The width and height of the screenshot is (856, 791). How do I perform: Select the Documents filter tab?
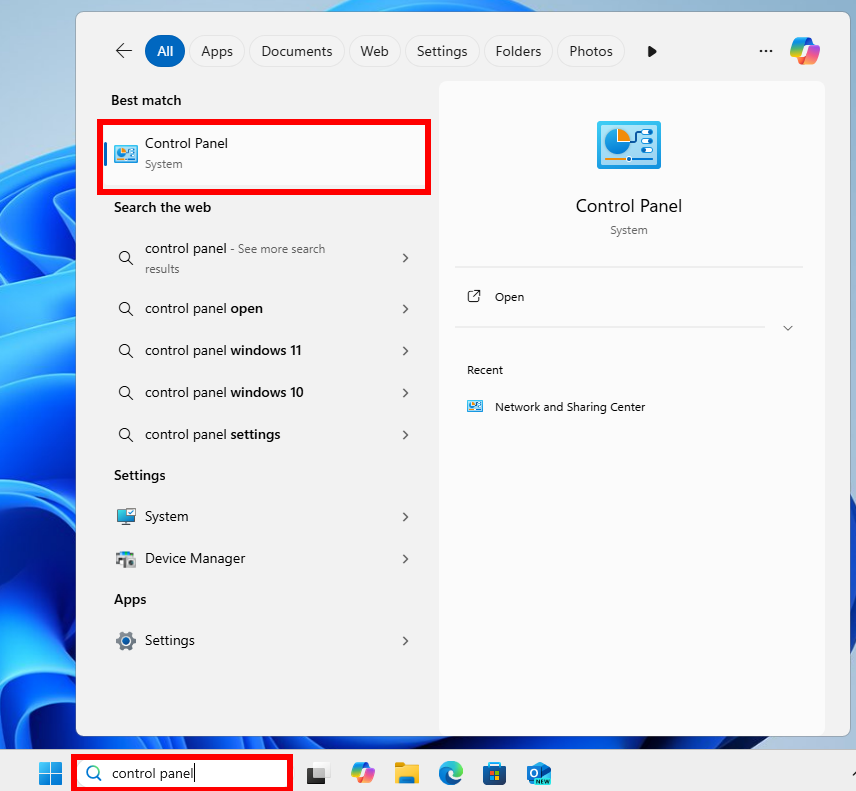point(297,51)
